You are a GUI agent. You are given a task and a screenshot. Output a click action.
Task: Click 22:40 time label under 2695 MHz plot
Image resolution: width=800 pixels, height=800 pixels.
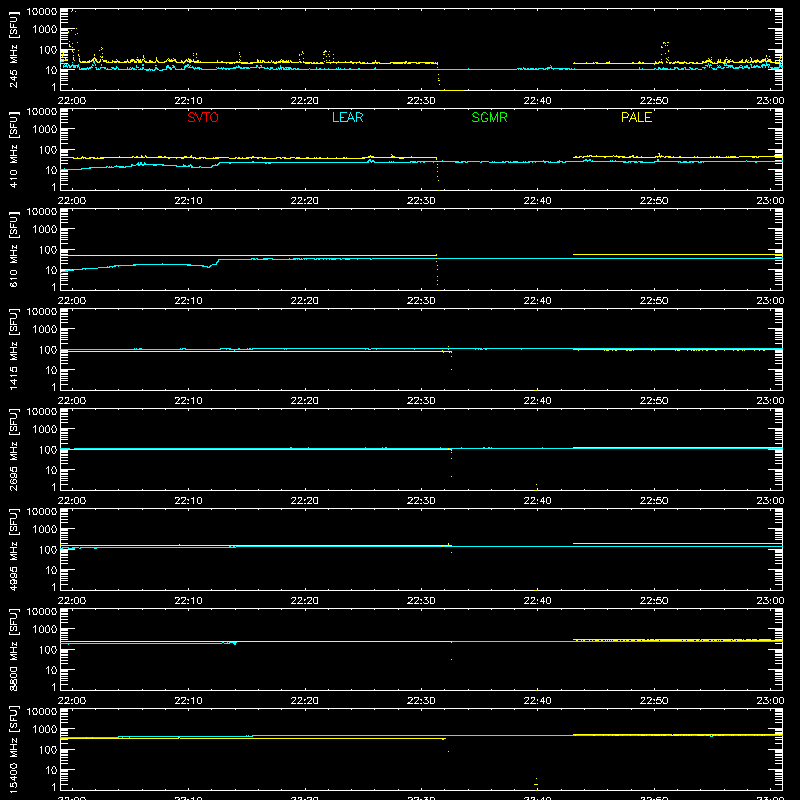click(537, 501)
